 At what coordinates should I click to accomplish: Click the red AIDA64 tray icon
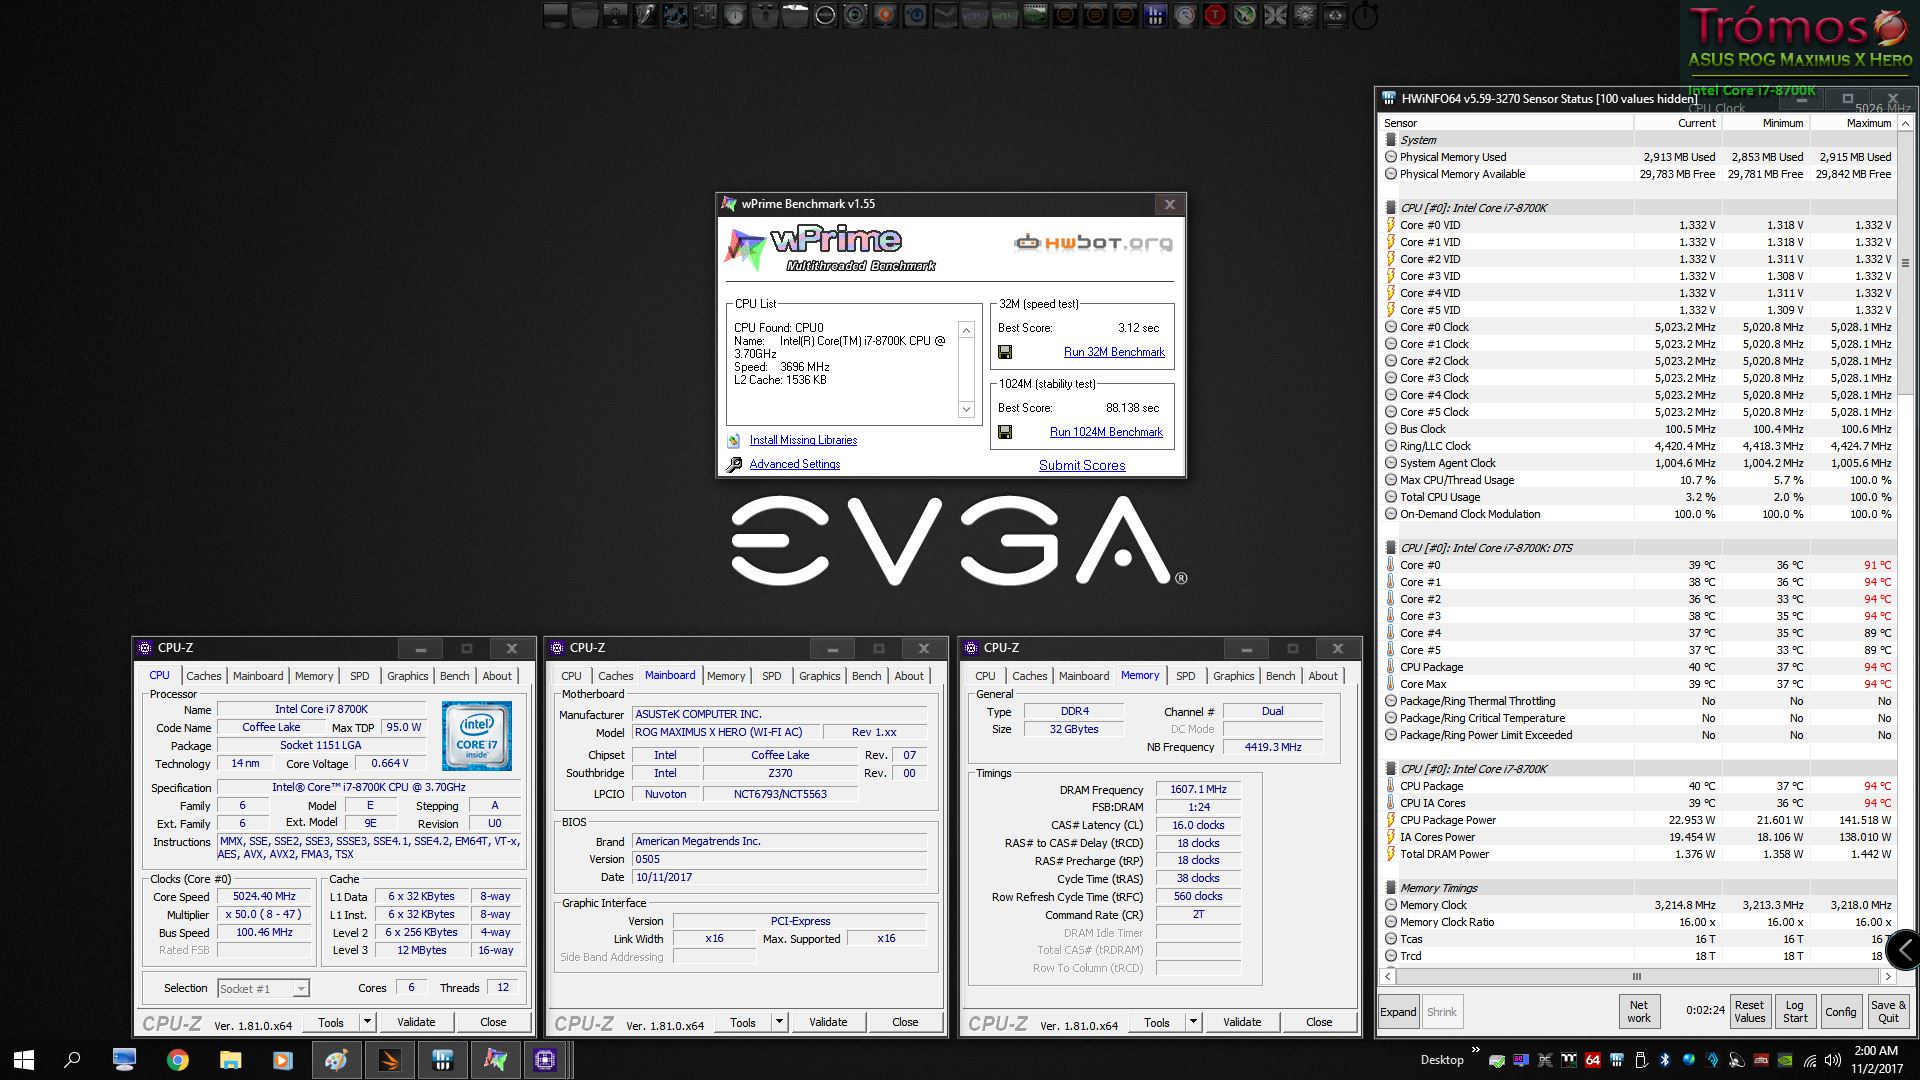click(x=1593, y=1060)
